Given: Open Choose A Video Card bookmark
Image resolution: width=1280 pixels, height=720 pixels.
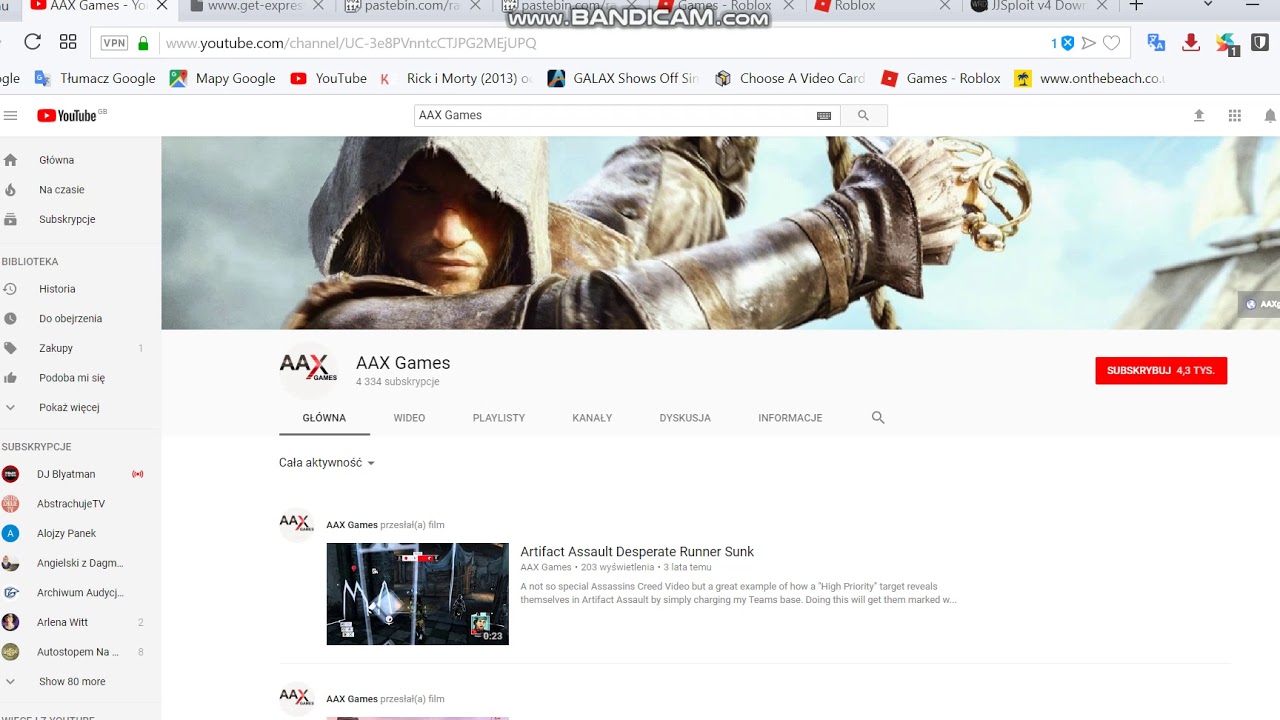Looking at the screenshot, I should pyautogui.click(x=790, y=78).
